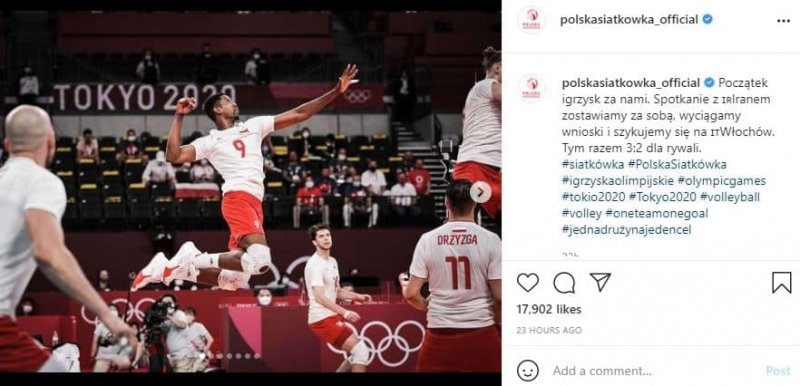Open polskasiatkowka_official username in caption
The image size is (800, 386).
pyautogui.click(x=631, y=83)
